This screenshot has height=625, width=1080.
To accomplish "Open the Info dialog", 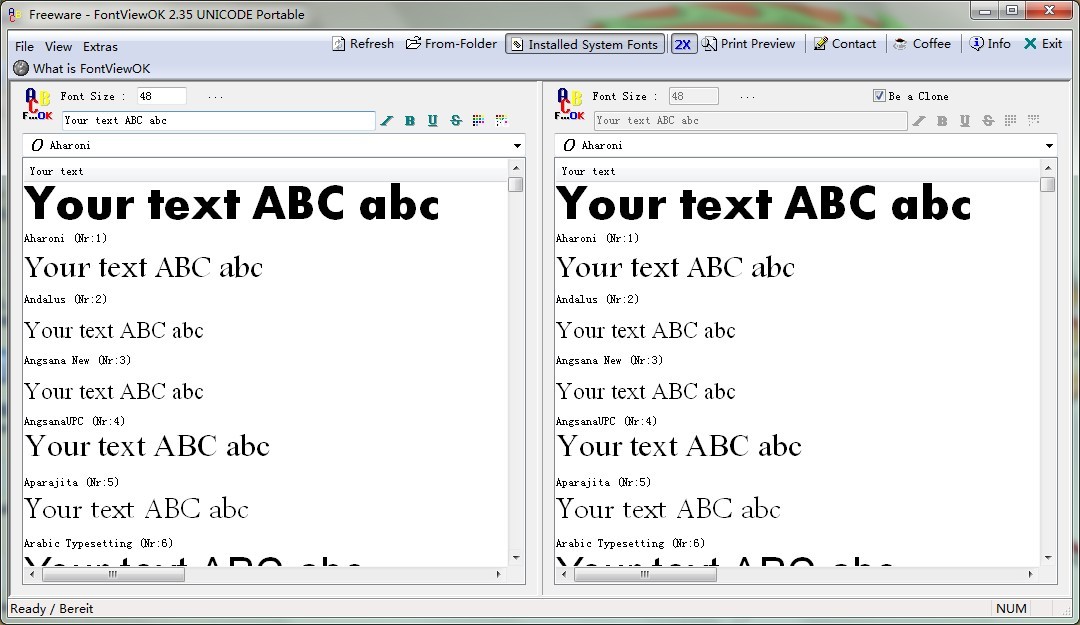I will coord(989,44).
